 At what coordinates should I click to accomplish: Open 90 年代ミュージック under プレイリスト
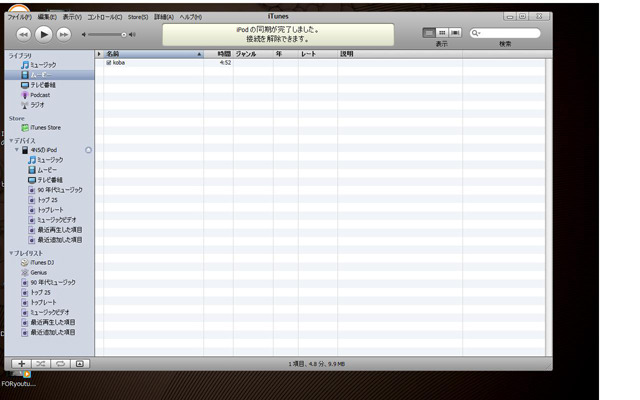click(49, 282)
